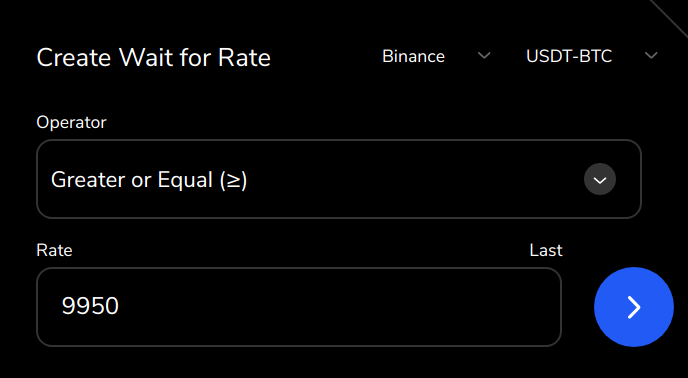Screen dimensions: 688x378
Task: Click the diagonal line at top-right corner
Action: pyautogui.click(x=669, y=18)
